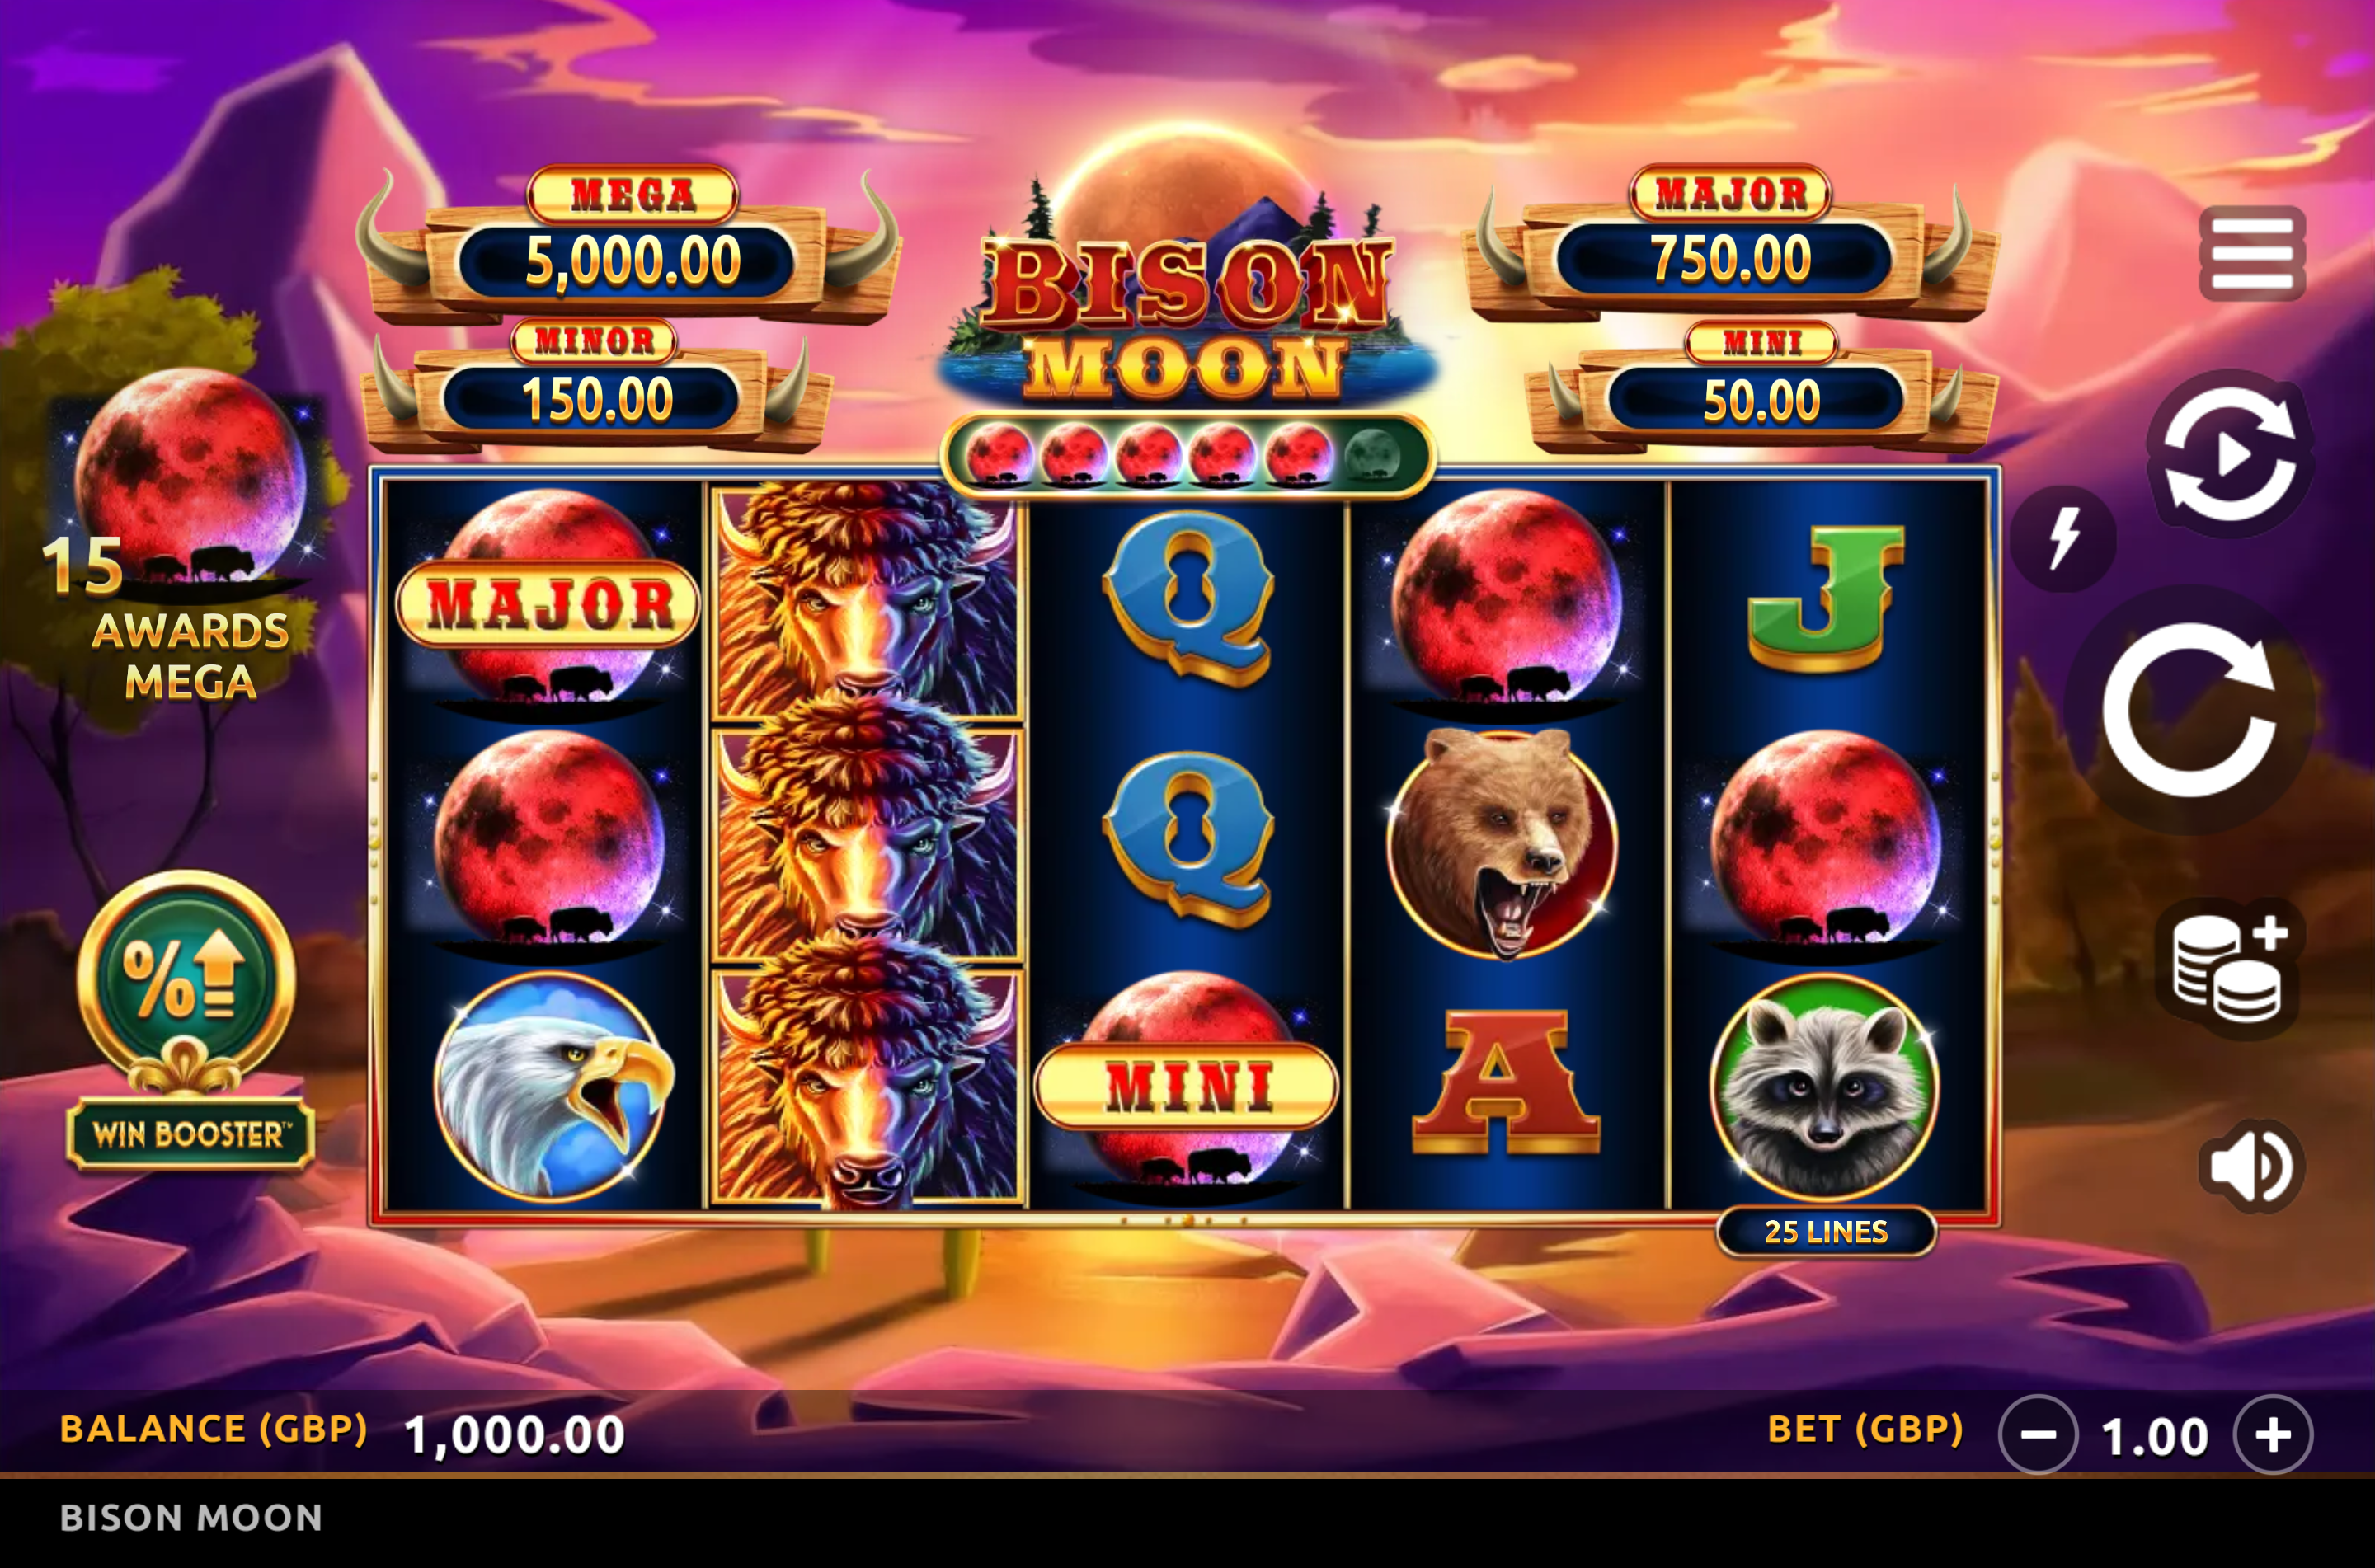Click the raccoon symbol on reel five

pos(1826,1087)
